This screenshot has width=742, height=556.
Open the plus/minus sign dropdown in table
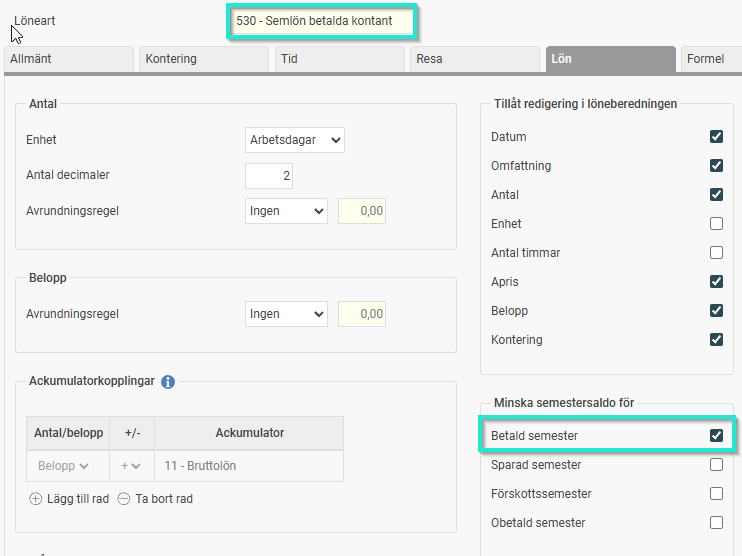tap(132, 466)
